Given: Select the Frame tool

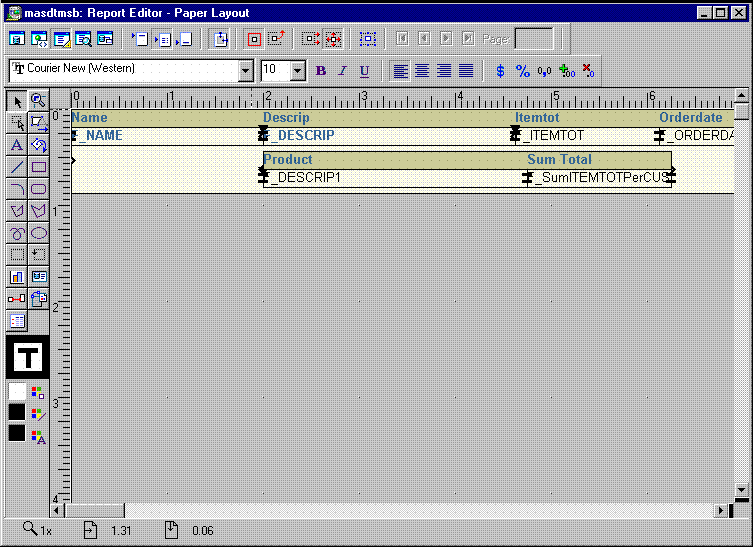Looking at the screenshot, I should tap(17, 255).
